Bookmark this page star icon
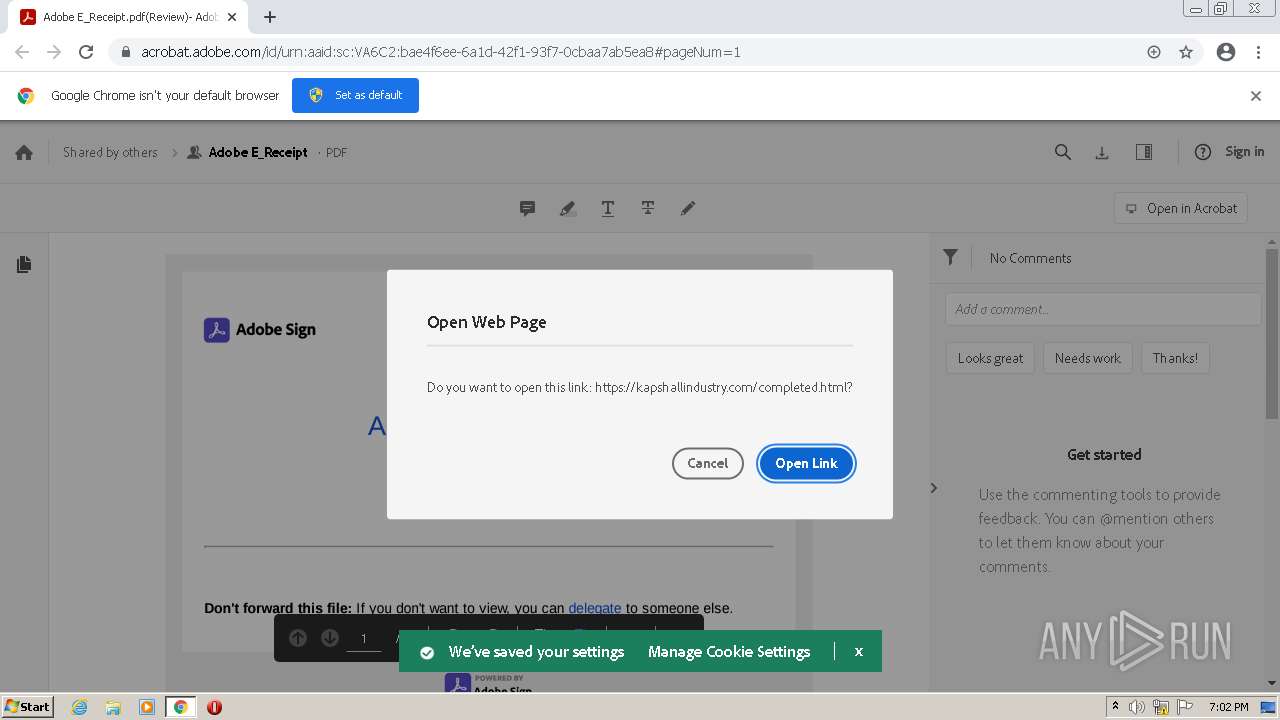1280x720 pixels. [x=1186, y=52]
